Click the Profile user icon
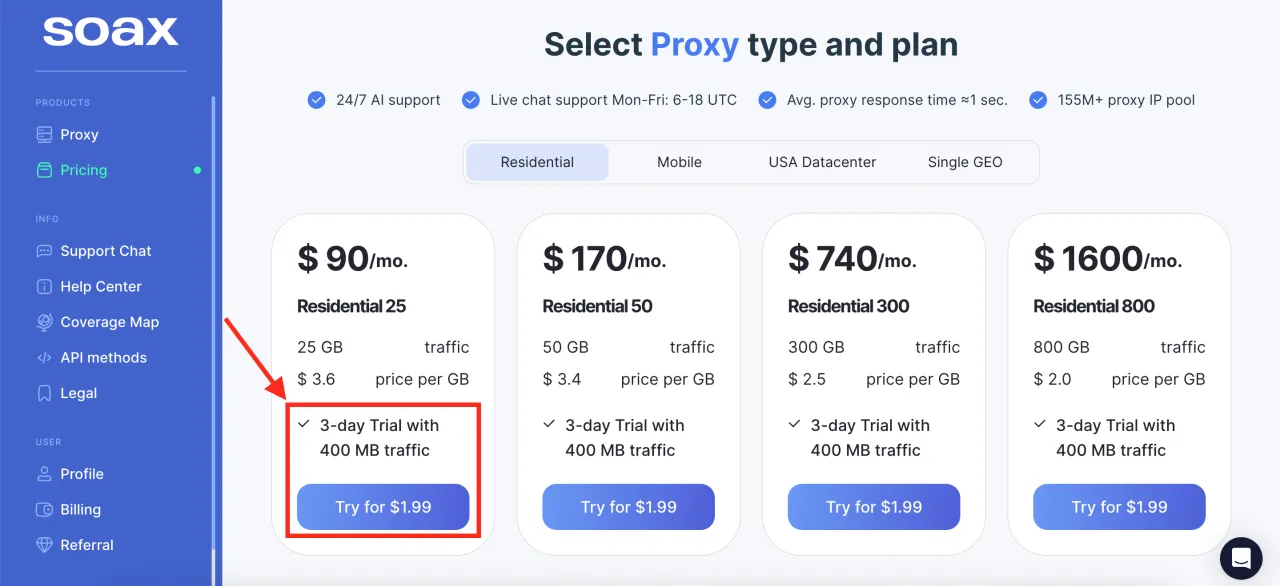The height and width of the screenshot is (586, 1280). [x=44, y=474]
